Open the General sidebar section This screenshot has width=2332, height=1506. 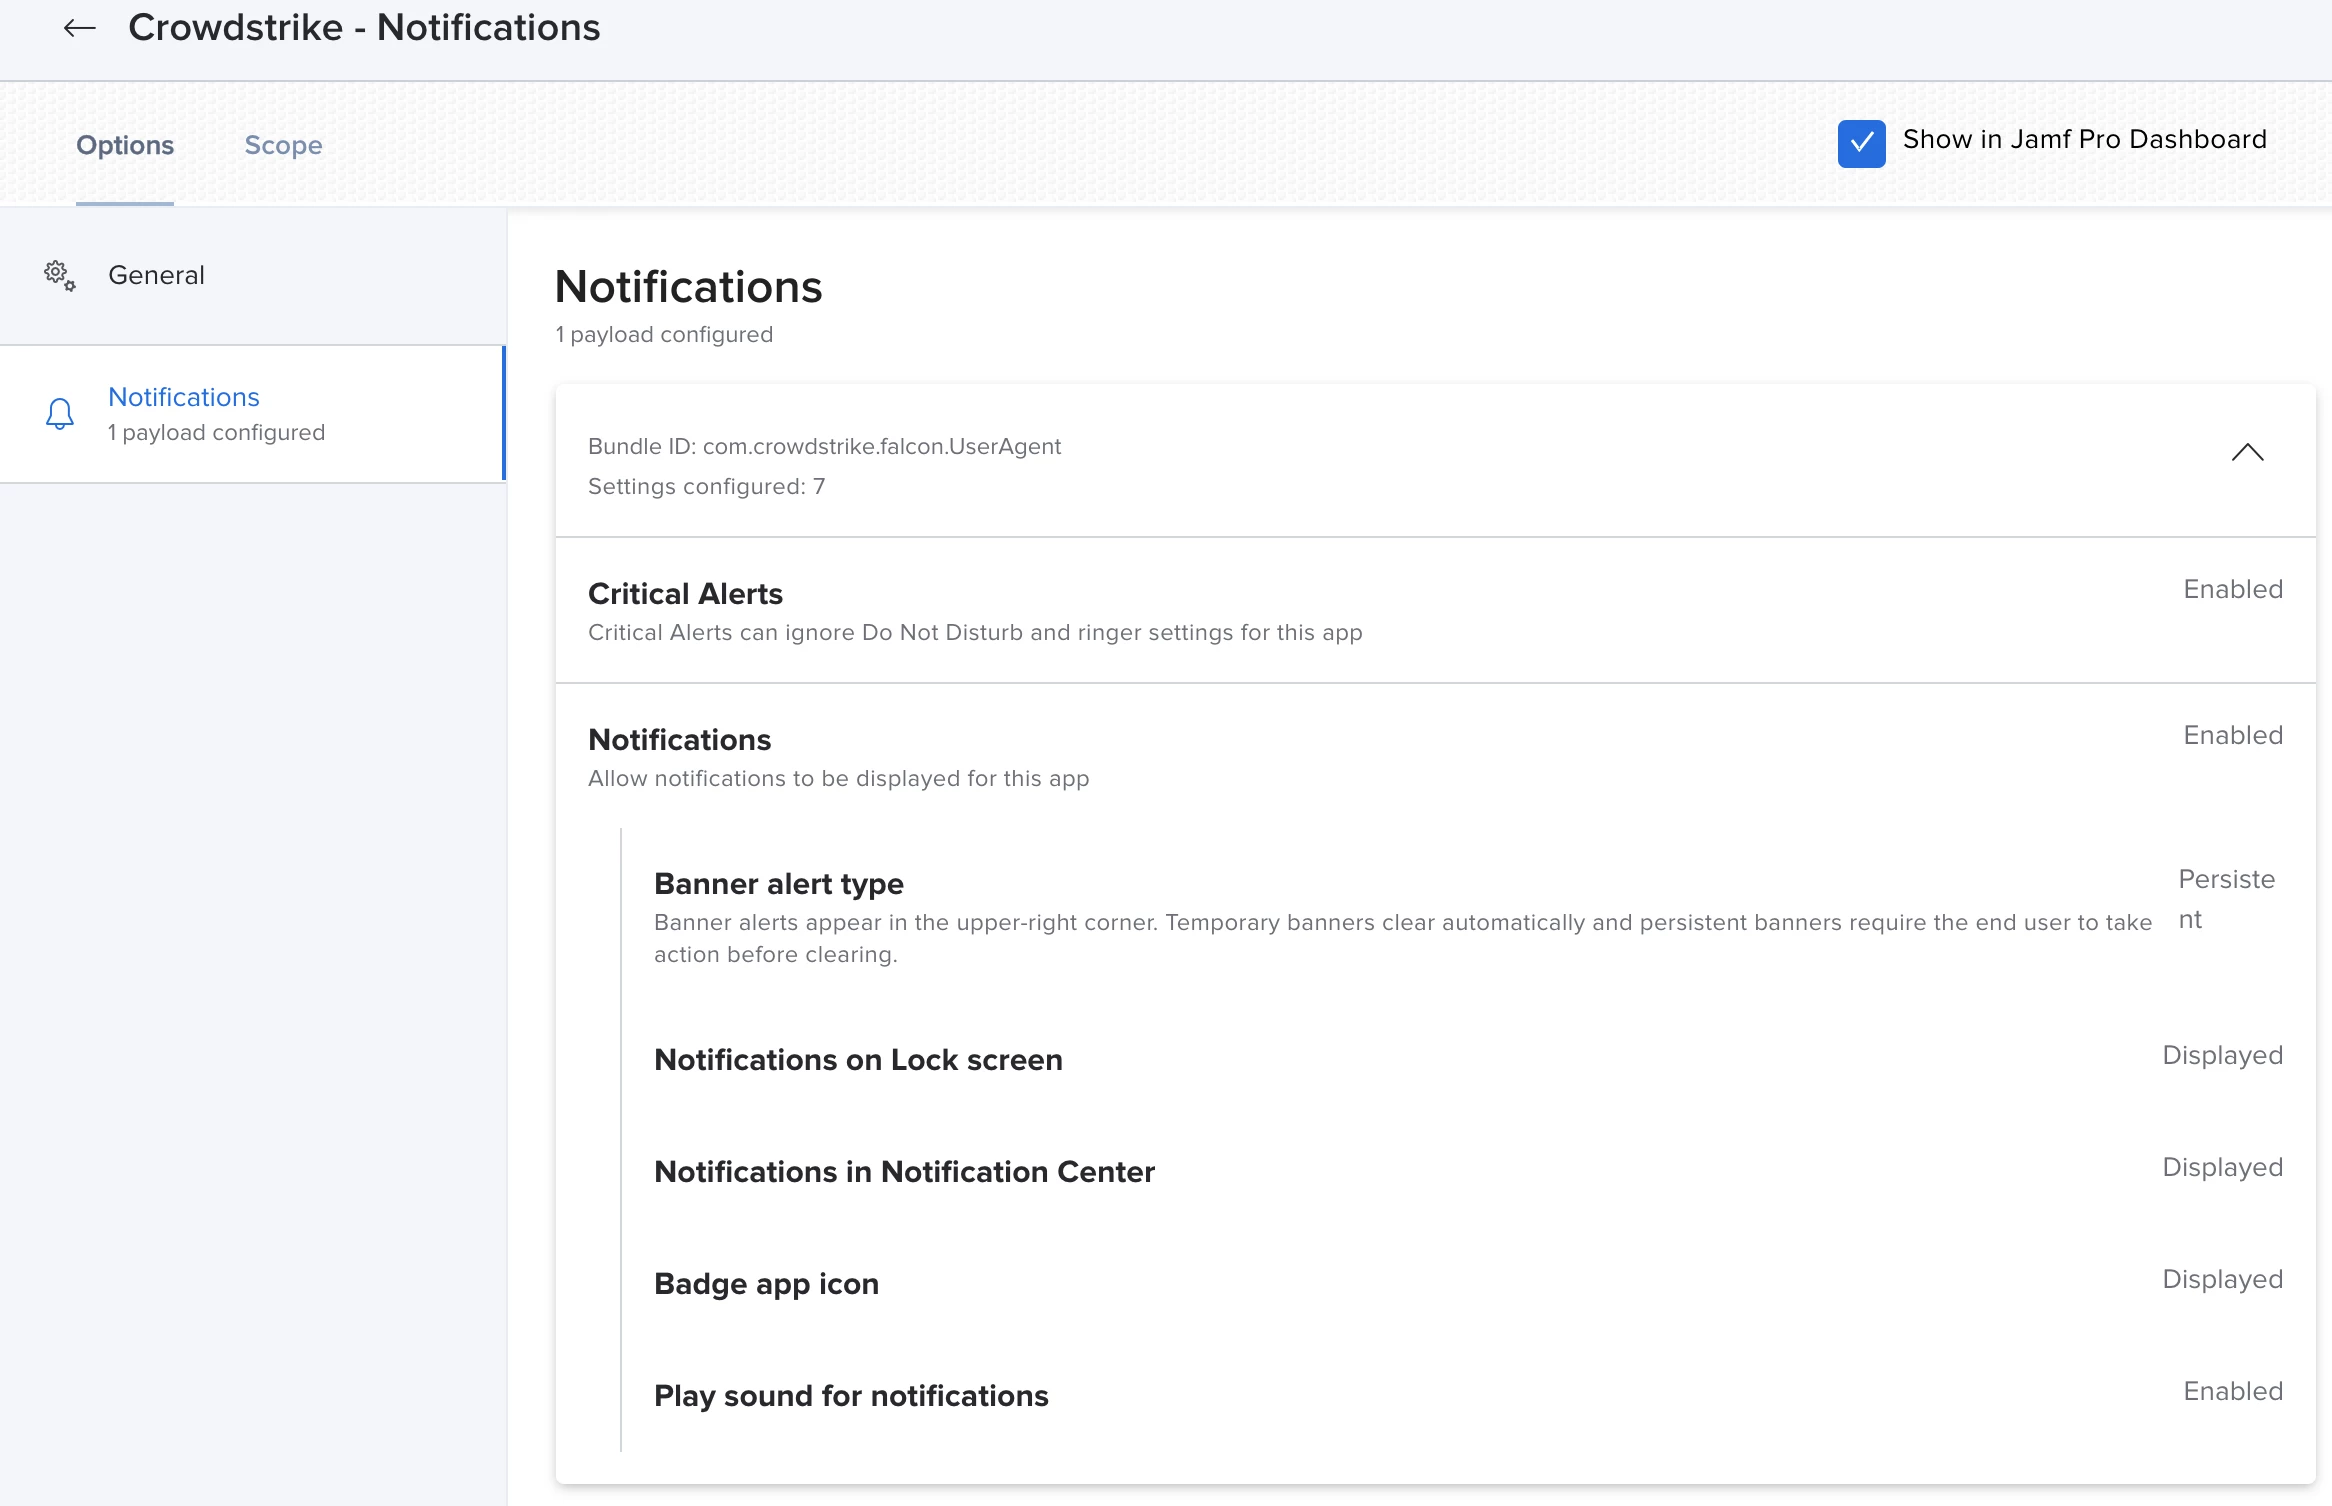156,275
